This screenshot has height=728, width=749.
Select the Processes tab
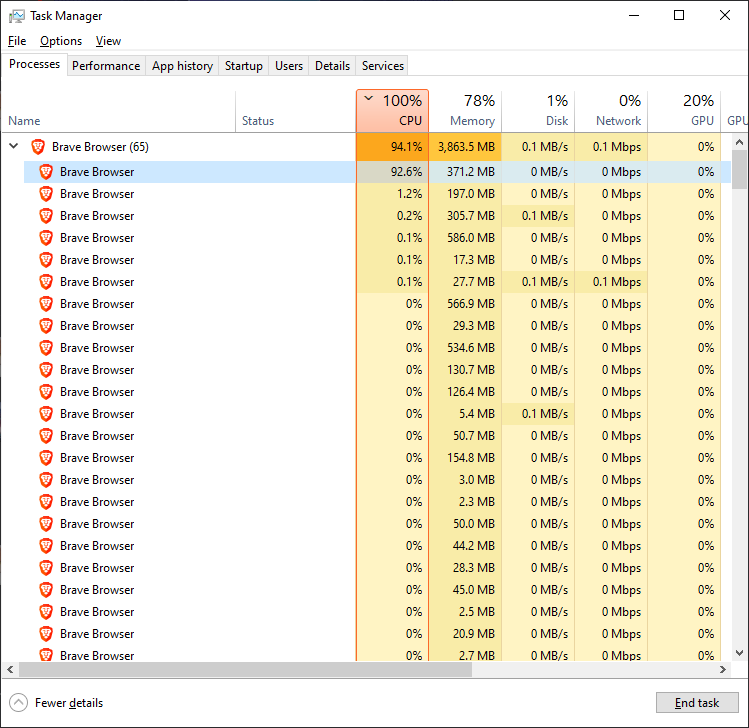pyautogui.click(x=34, y=64)
